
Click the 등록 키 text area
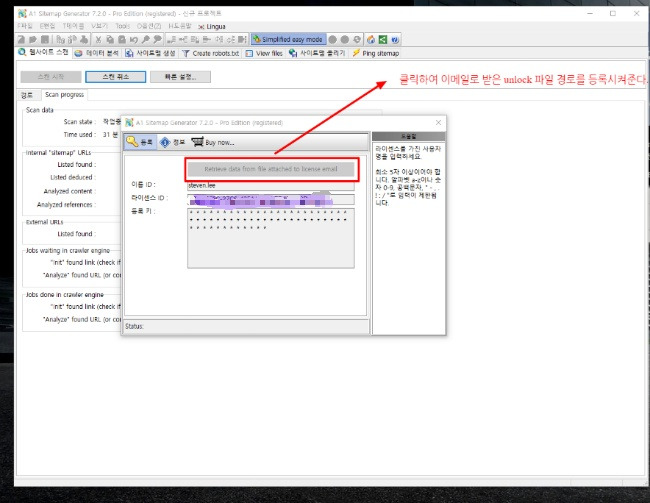pyautogui.click(x=271, y=238)
